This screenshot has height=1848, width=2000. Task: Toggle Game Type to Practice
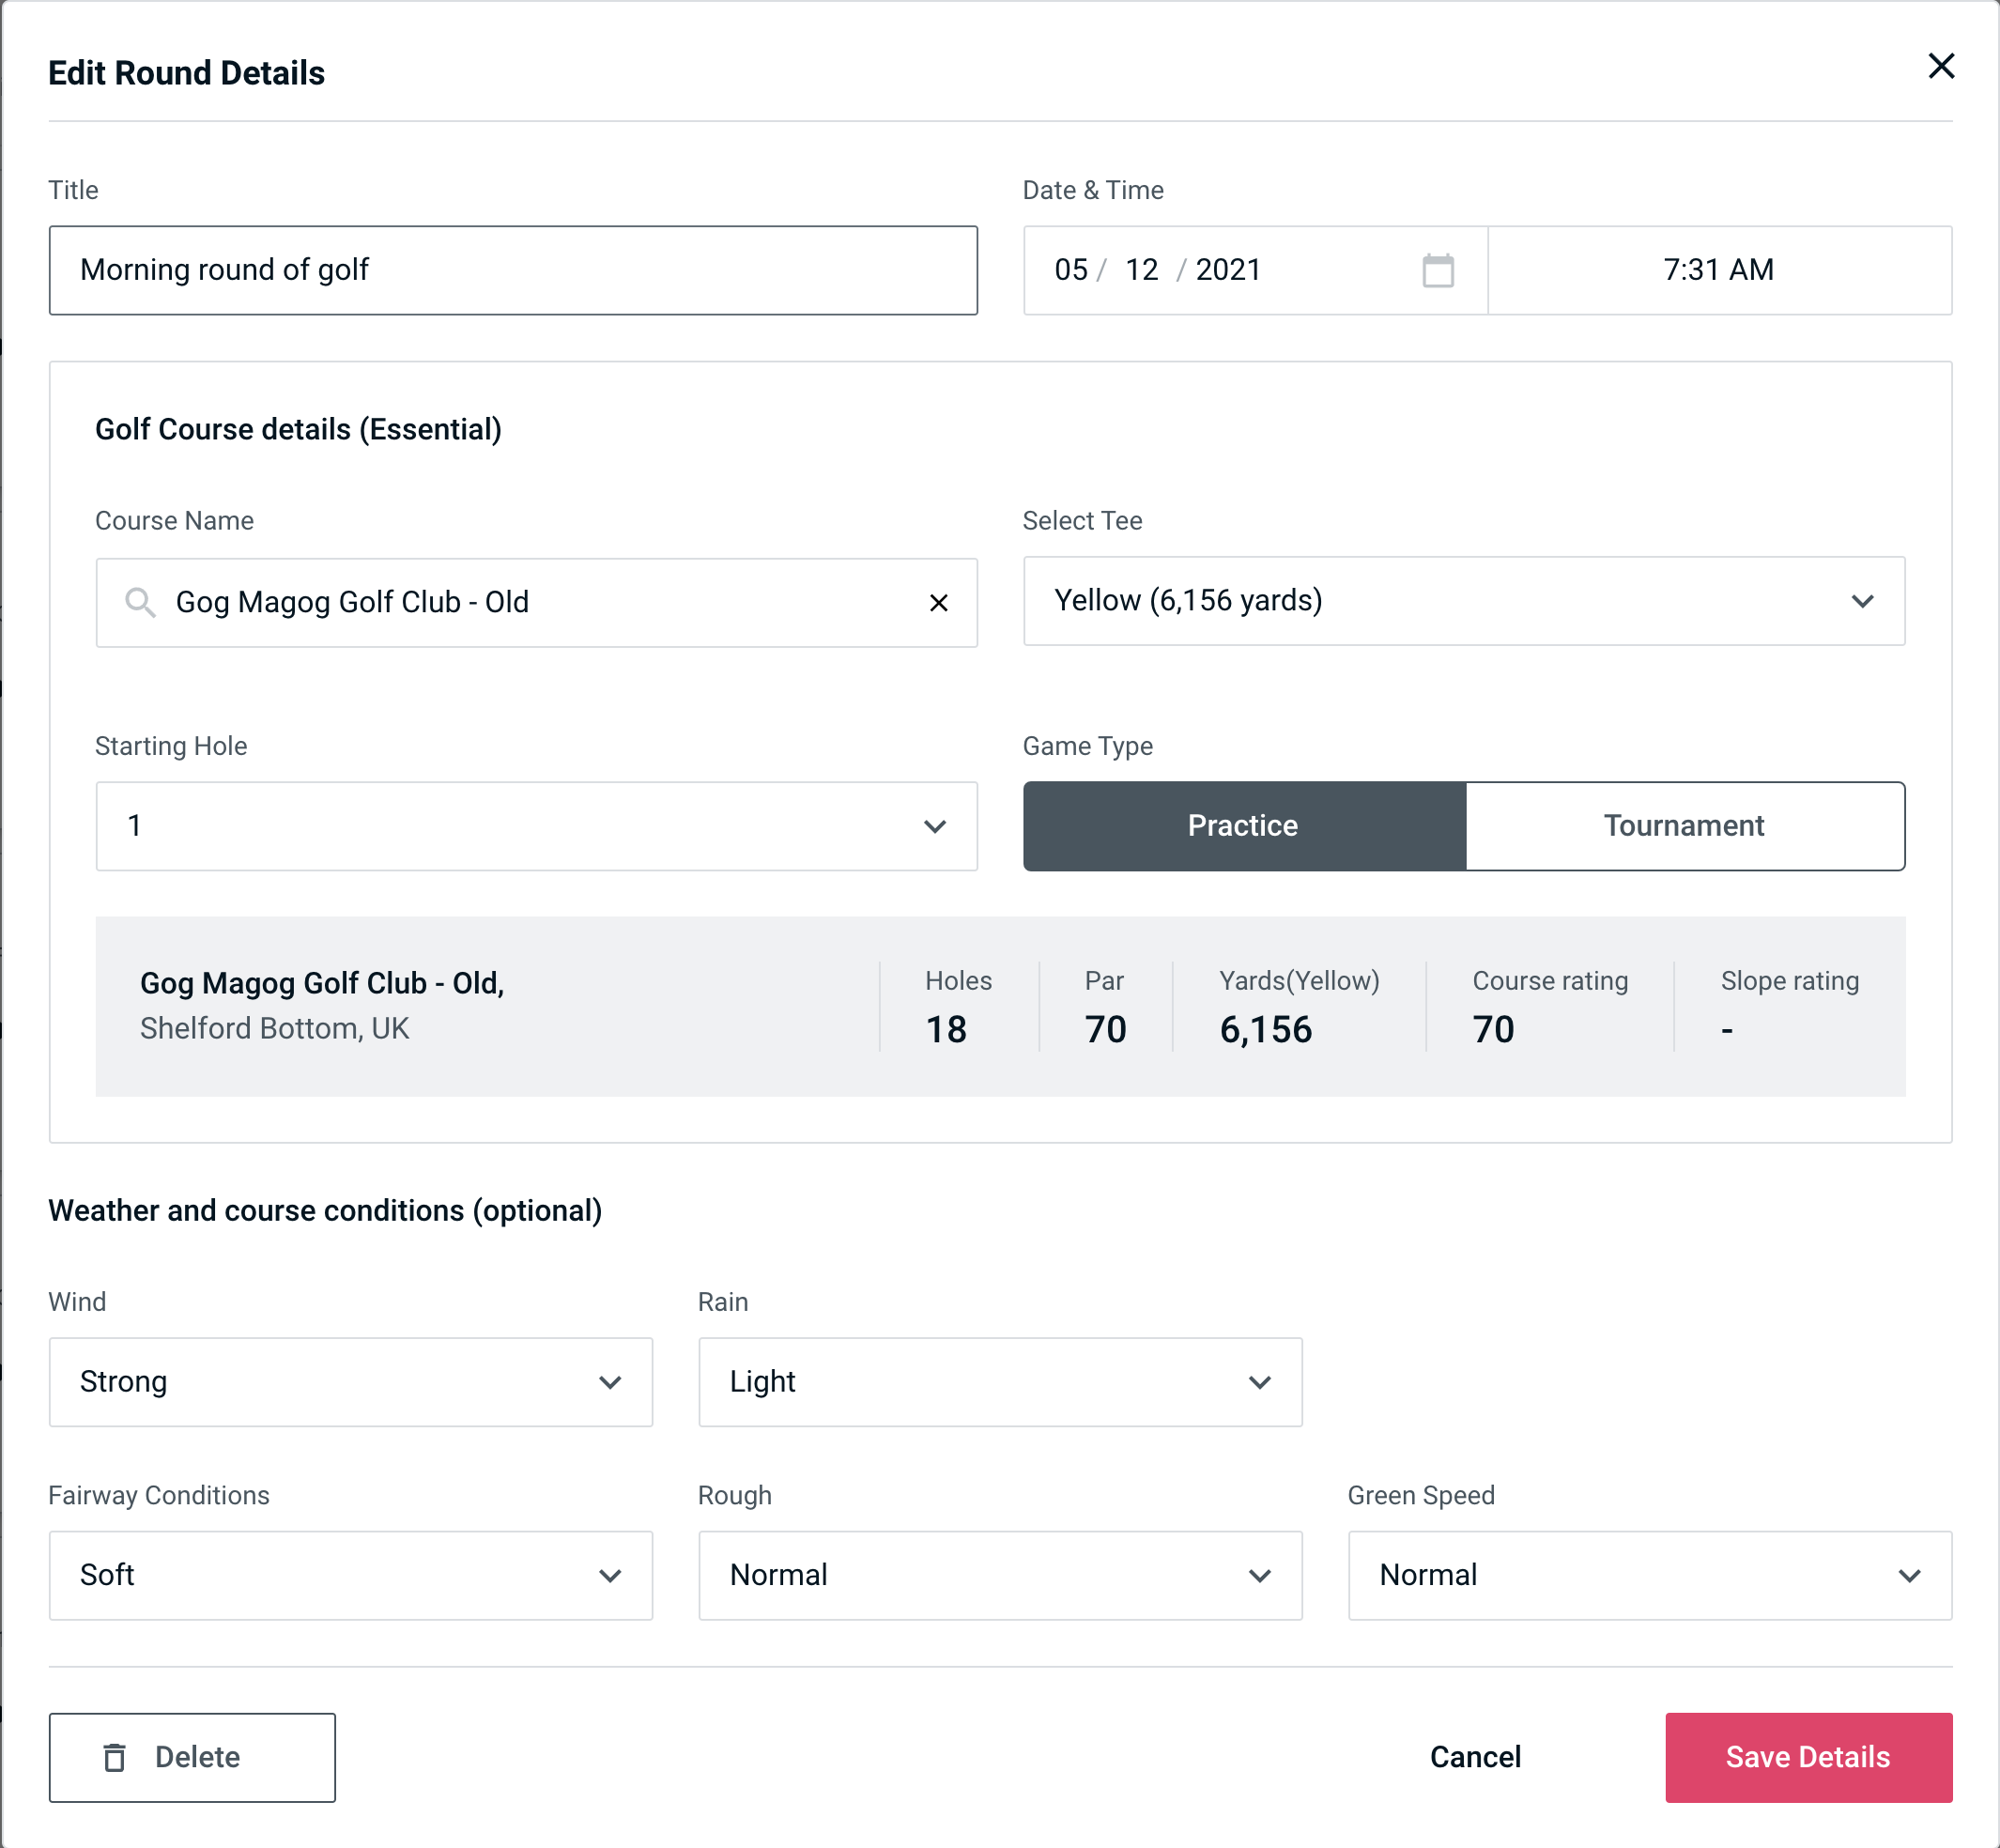coord(1244,825)
